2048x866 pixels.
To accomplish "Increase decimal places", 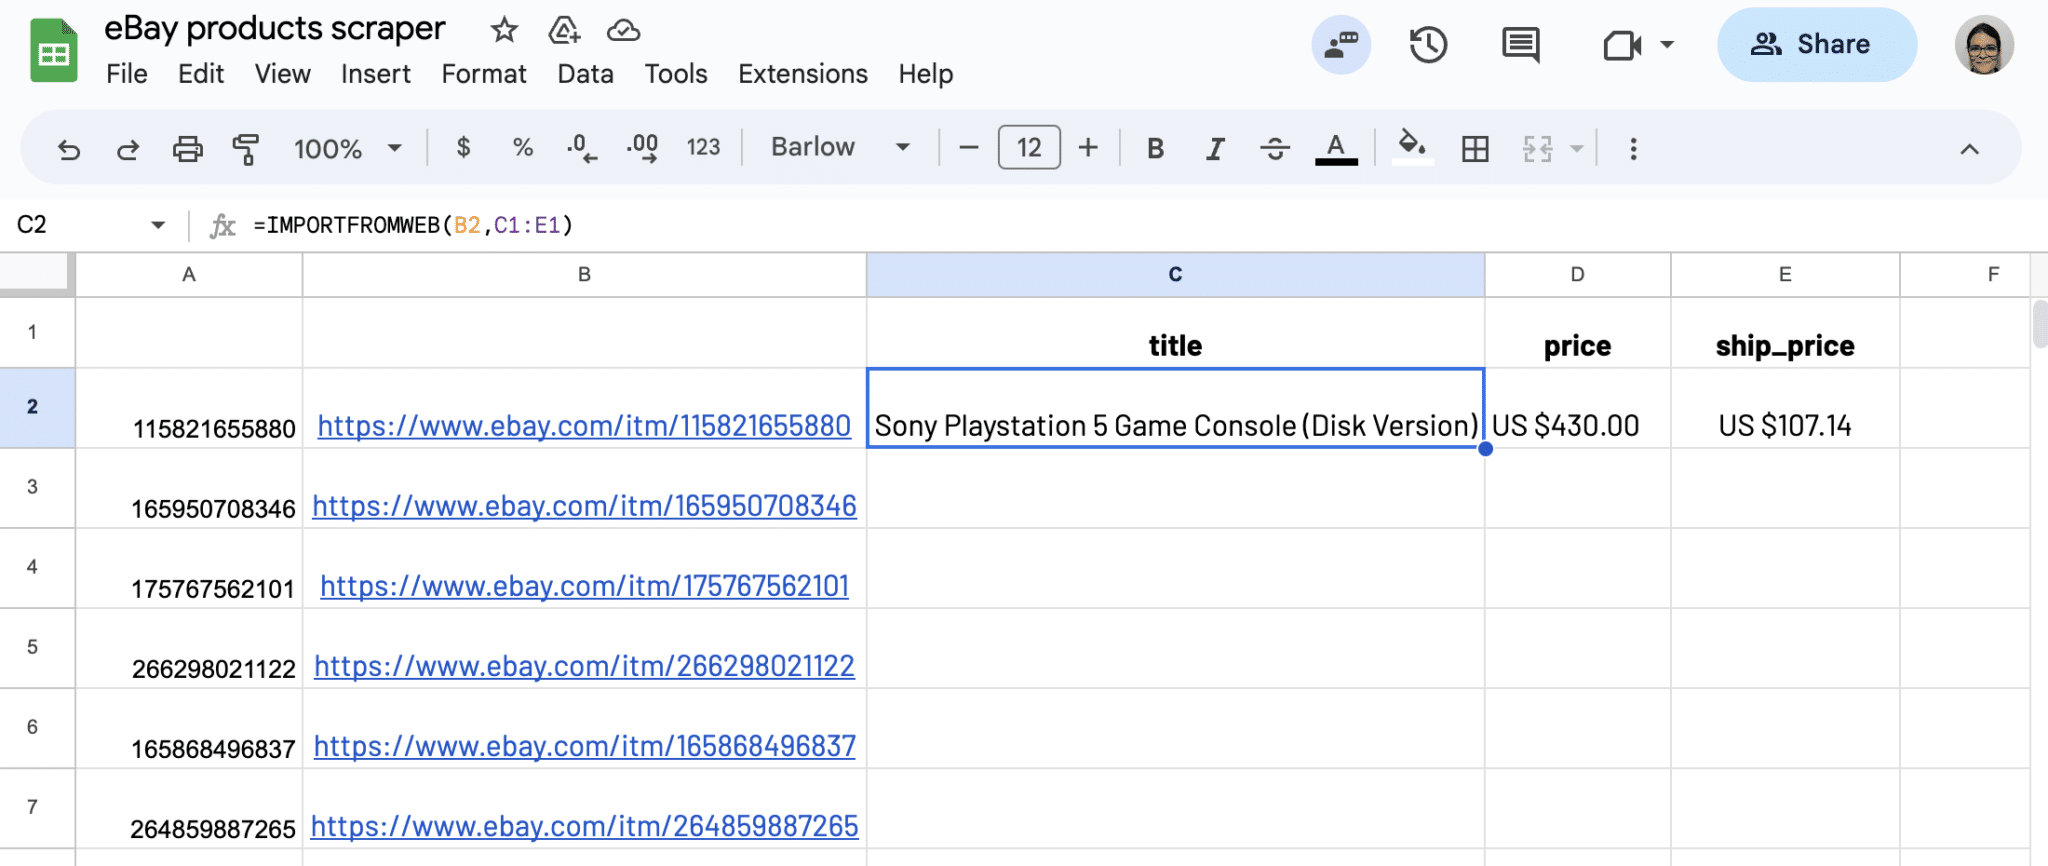I will tap(642, 148).
